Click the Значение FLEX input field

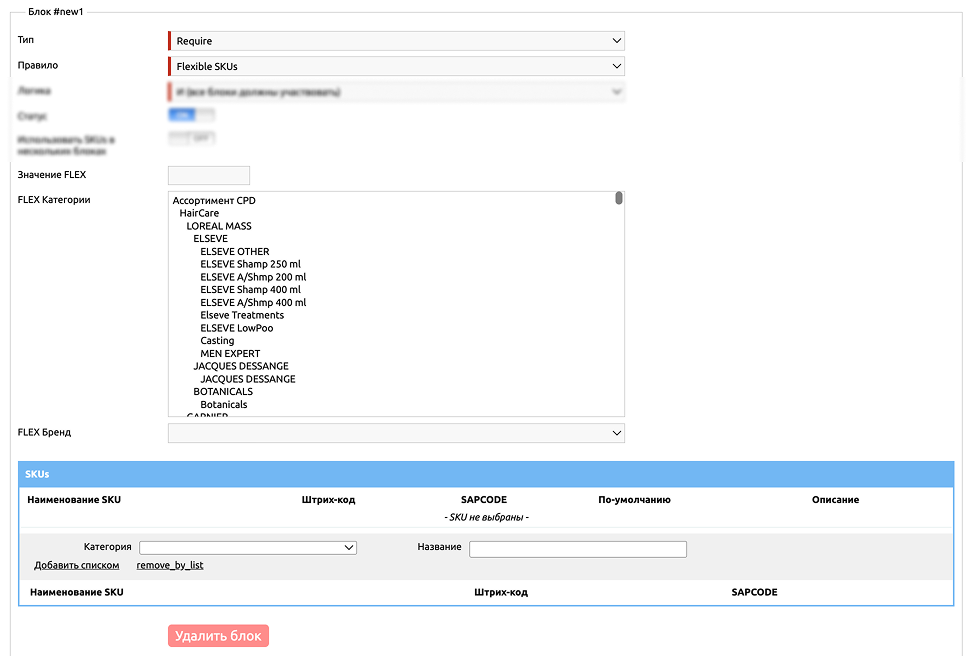click(209, 175)
